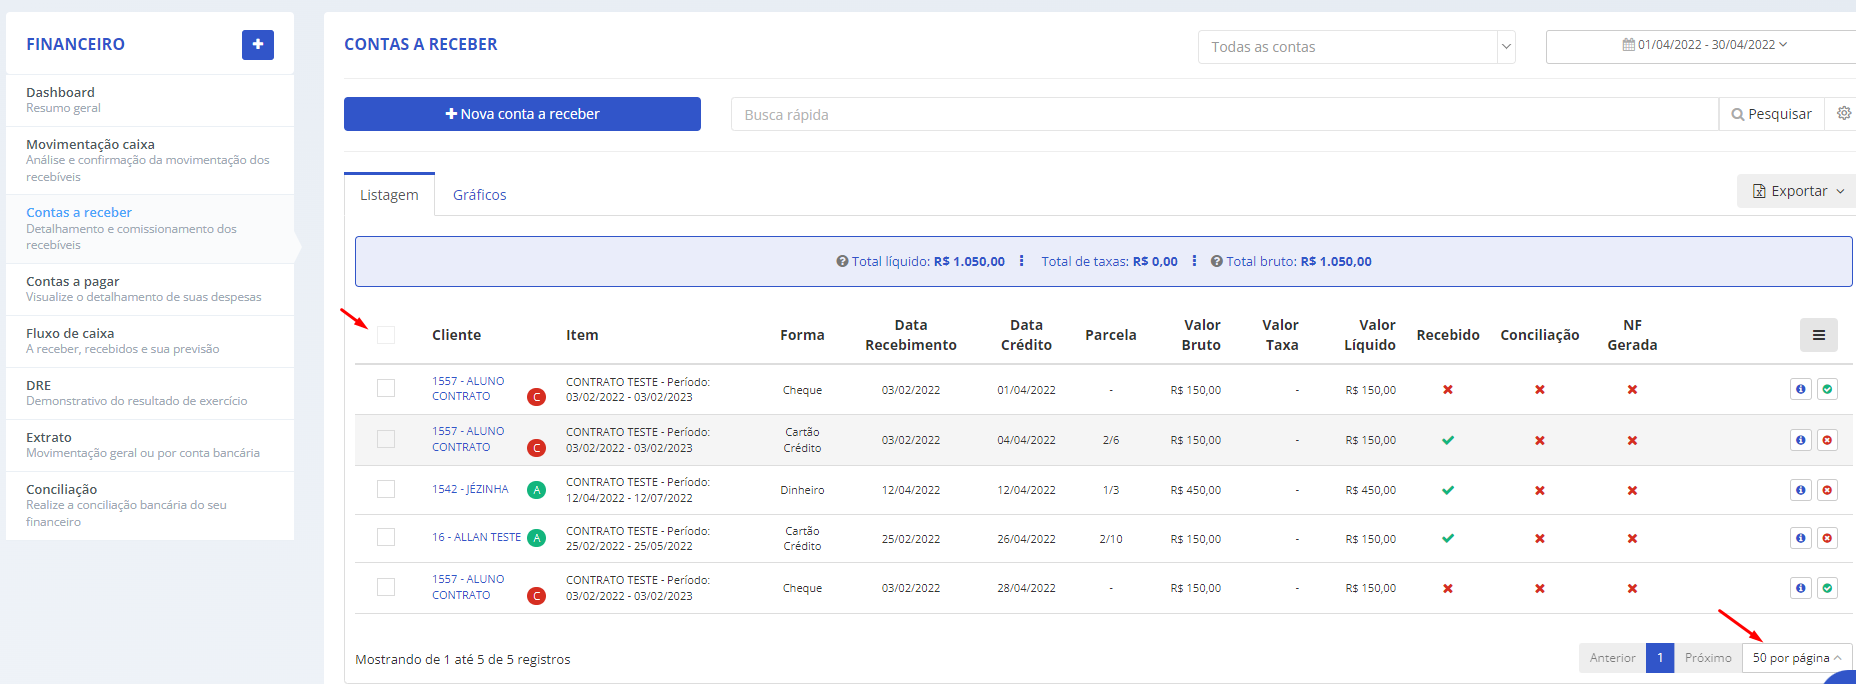This screenshot has height=684, width=1856.
Task: Check the checkbox for 1542 - JÉZINHA row
Action: (386, 489)
